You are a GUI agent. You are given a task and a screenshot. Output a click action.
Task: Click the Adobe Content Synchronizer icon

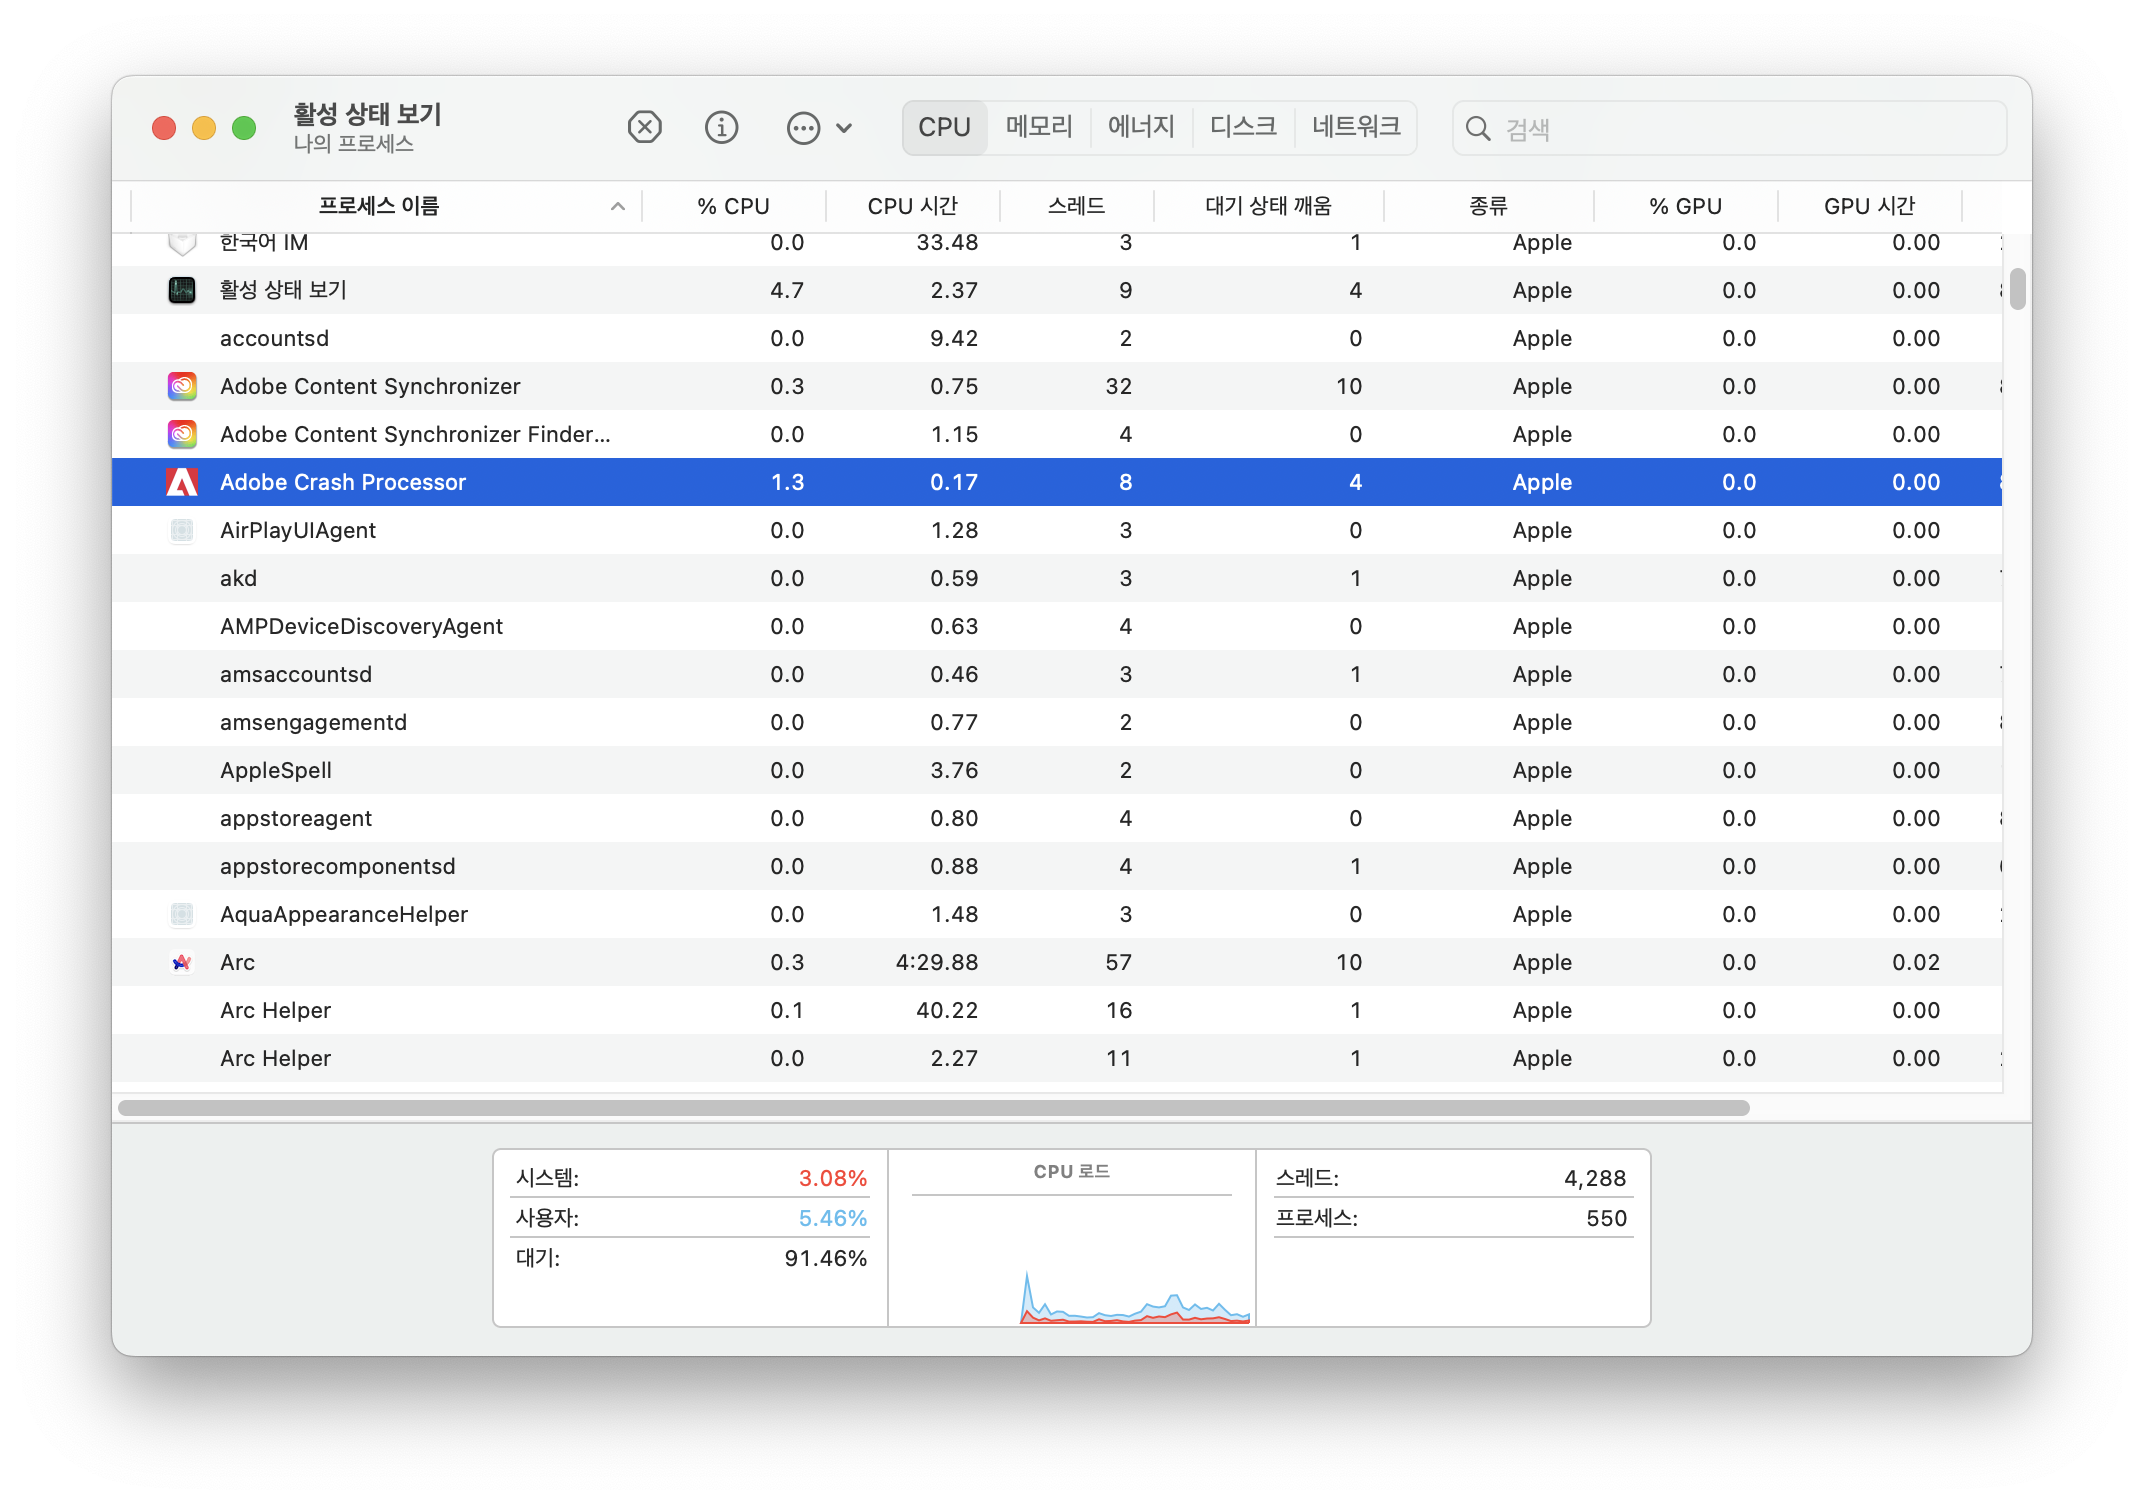[x=181, y=386]
